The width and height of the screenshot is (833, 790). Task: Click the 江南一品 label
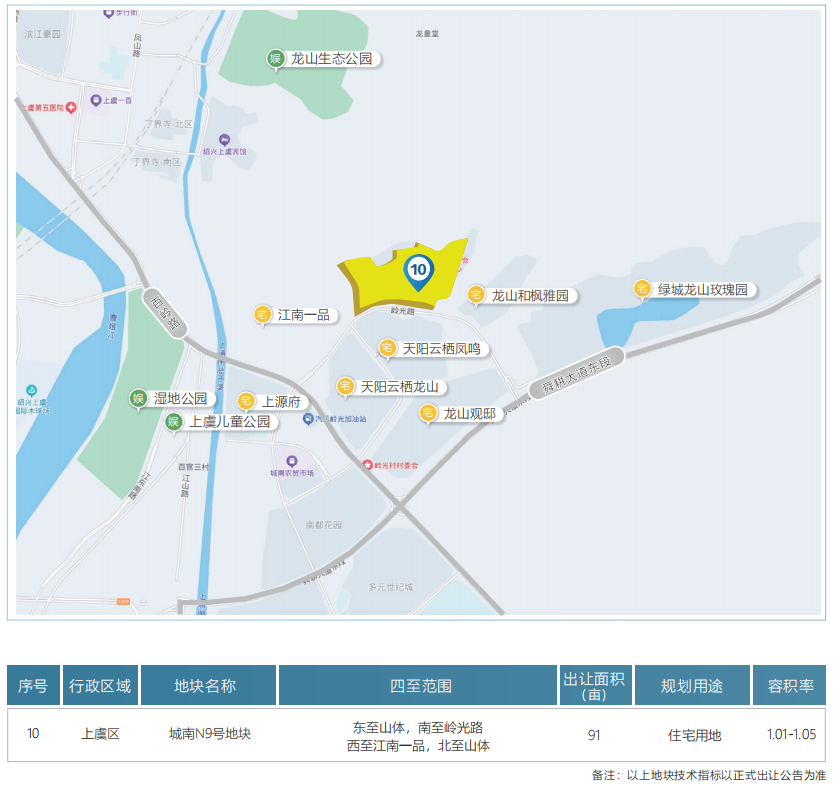(303, 315)
